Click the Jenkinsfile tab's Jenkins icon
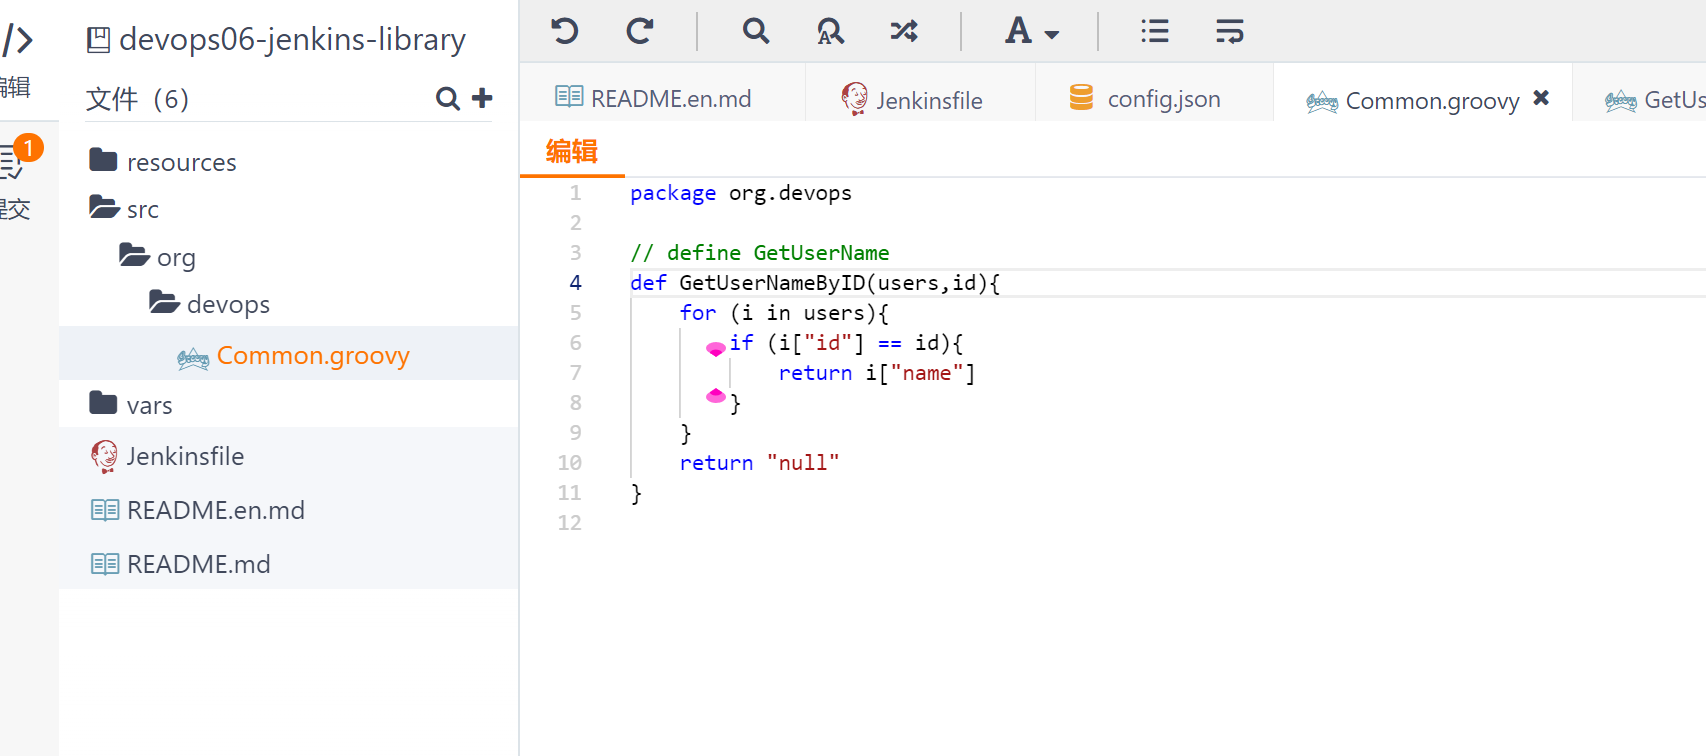This screenshot has height=756, width=1706. point(855,99)
